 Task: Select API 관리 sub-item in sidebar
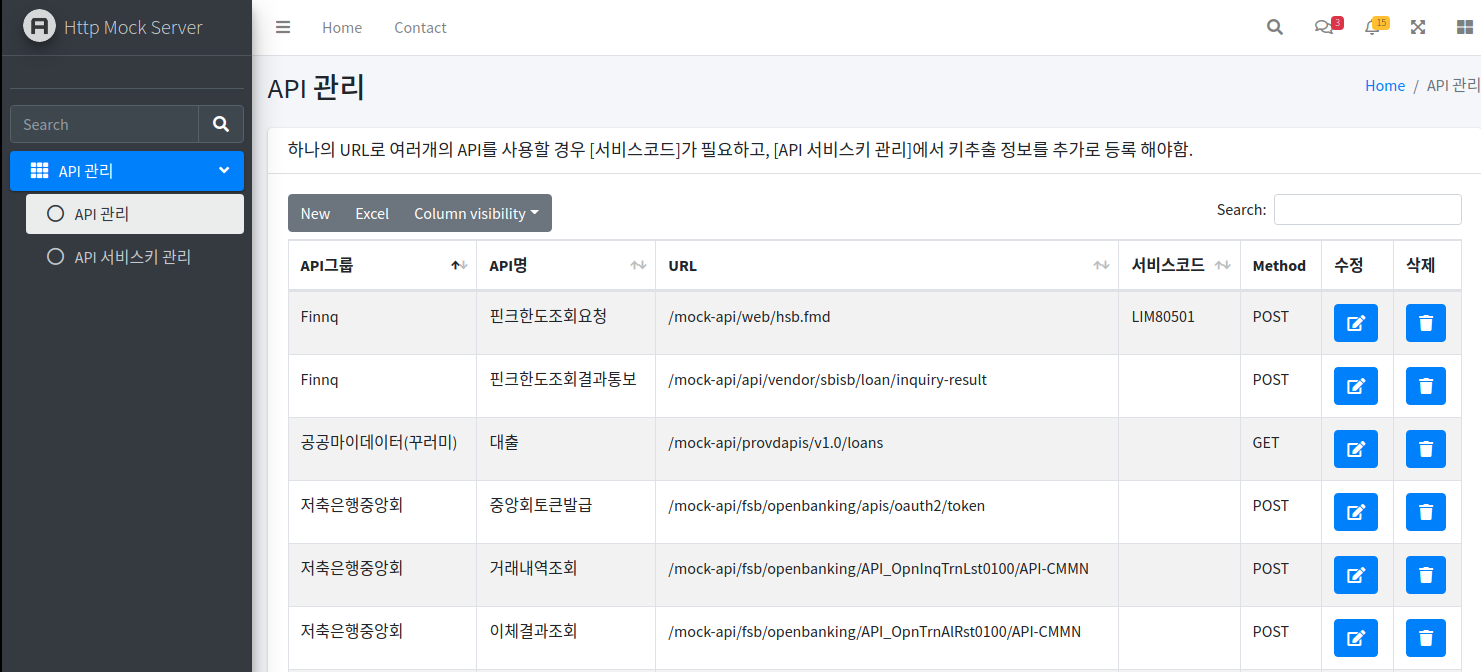coord(135,214)
